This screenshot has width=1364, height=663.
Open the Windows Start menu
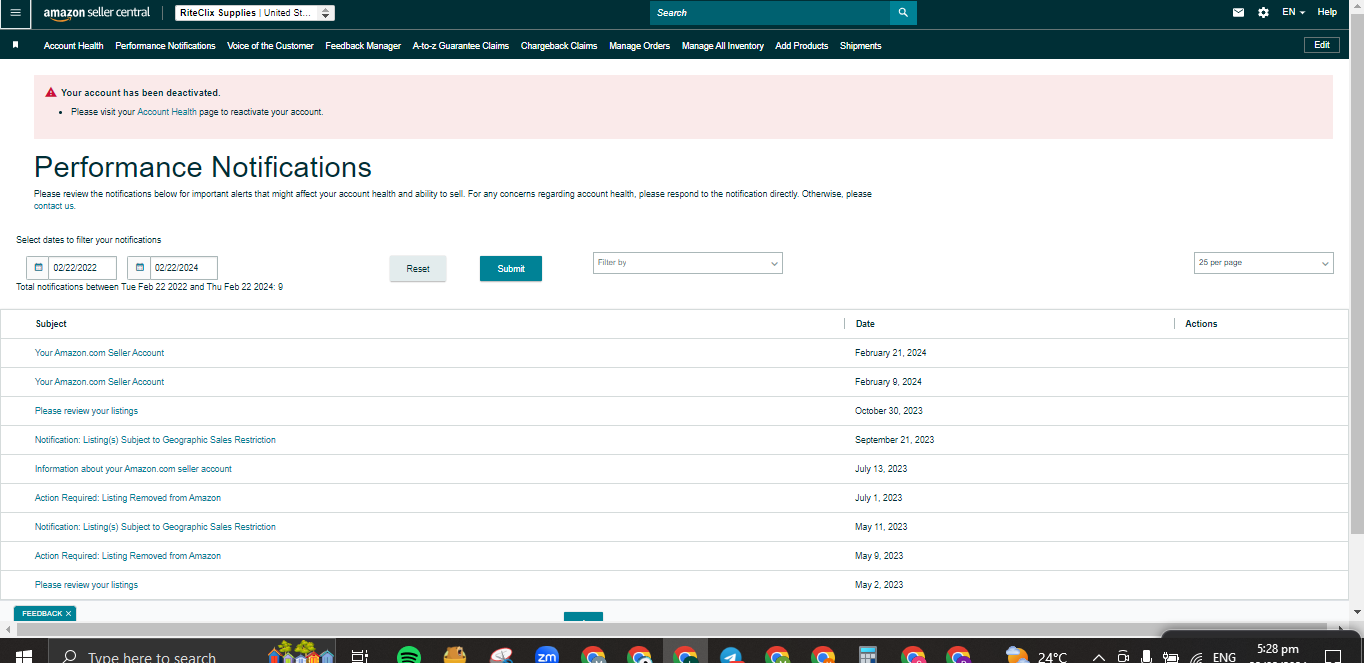pos(23,656)
